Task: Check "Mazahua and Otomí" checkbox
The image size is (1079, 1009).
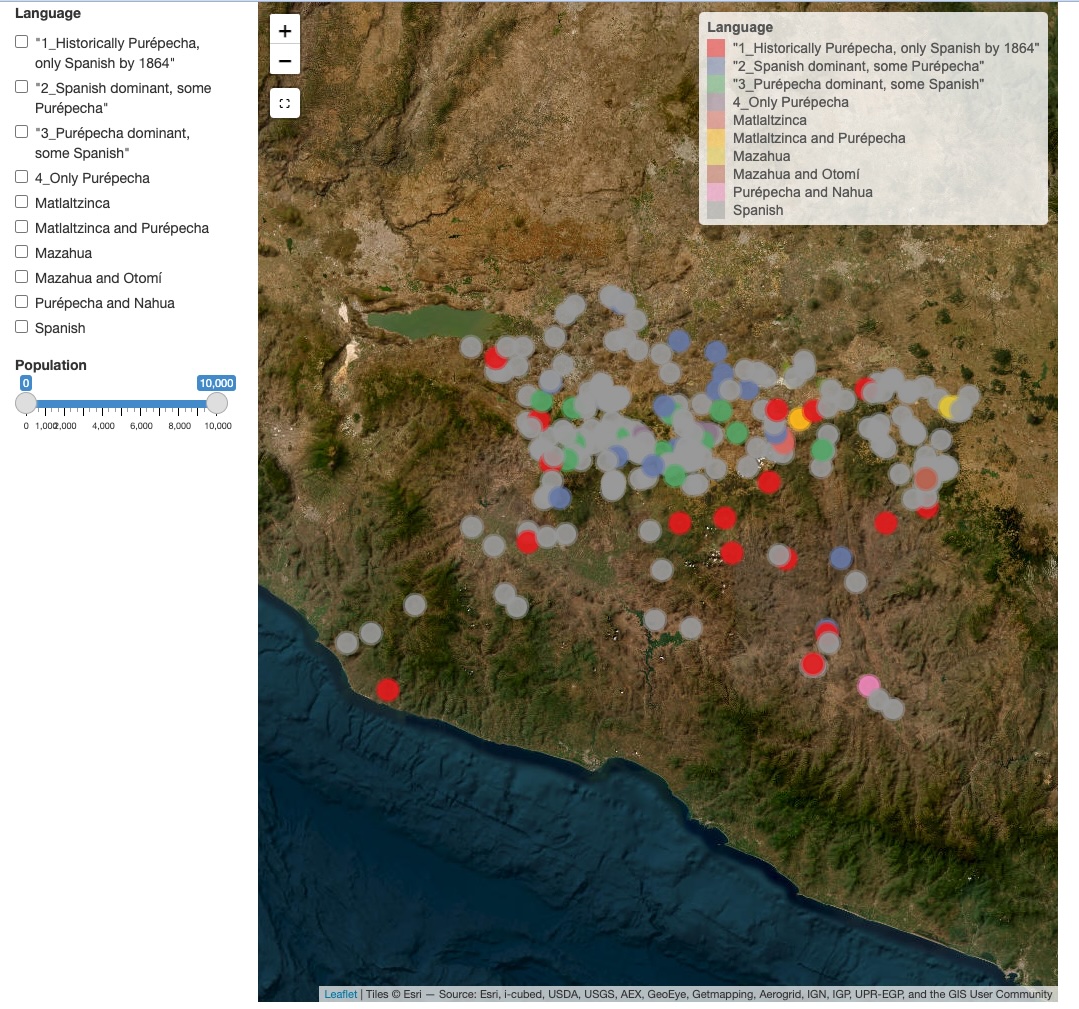Action: [22, 277]
